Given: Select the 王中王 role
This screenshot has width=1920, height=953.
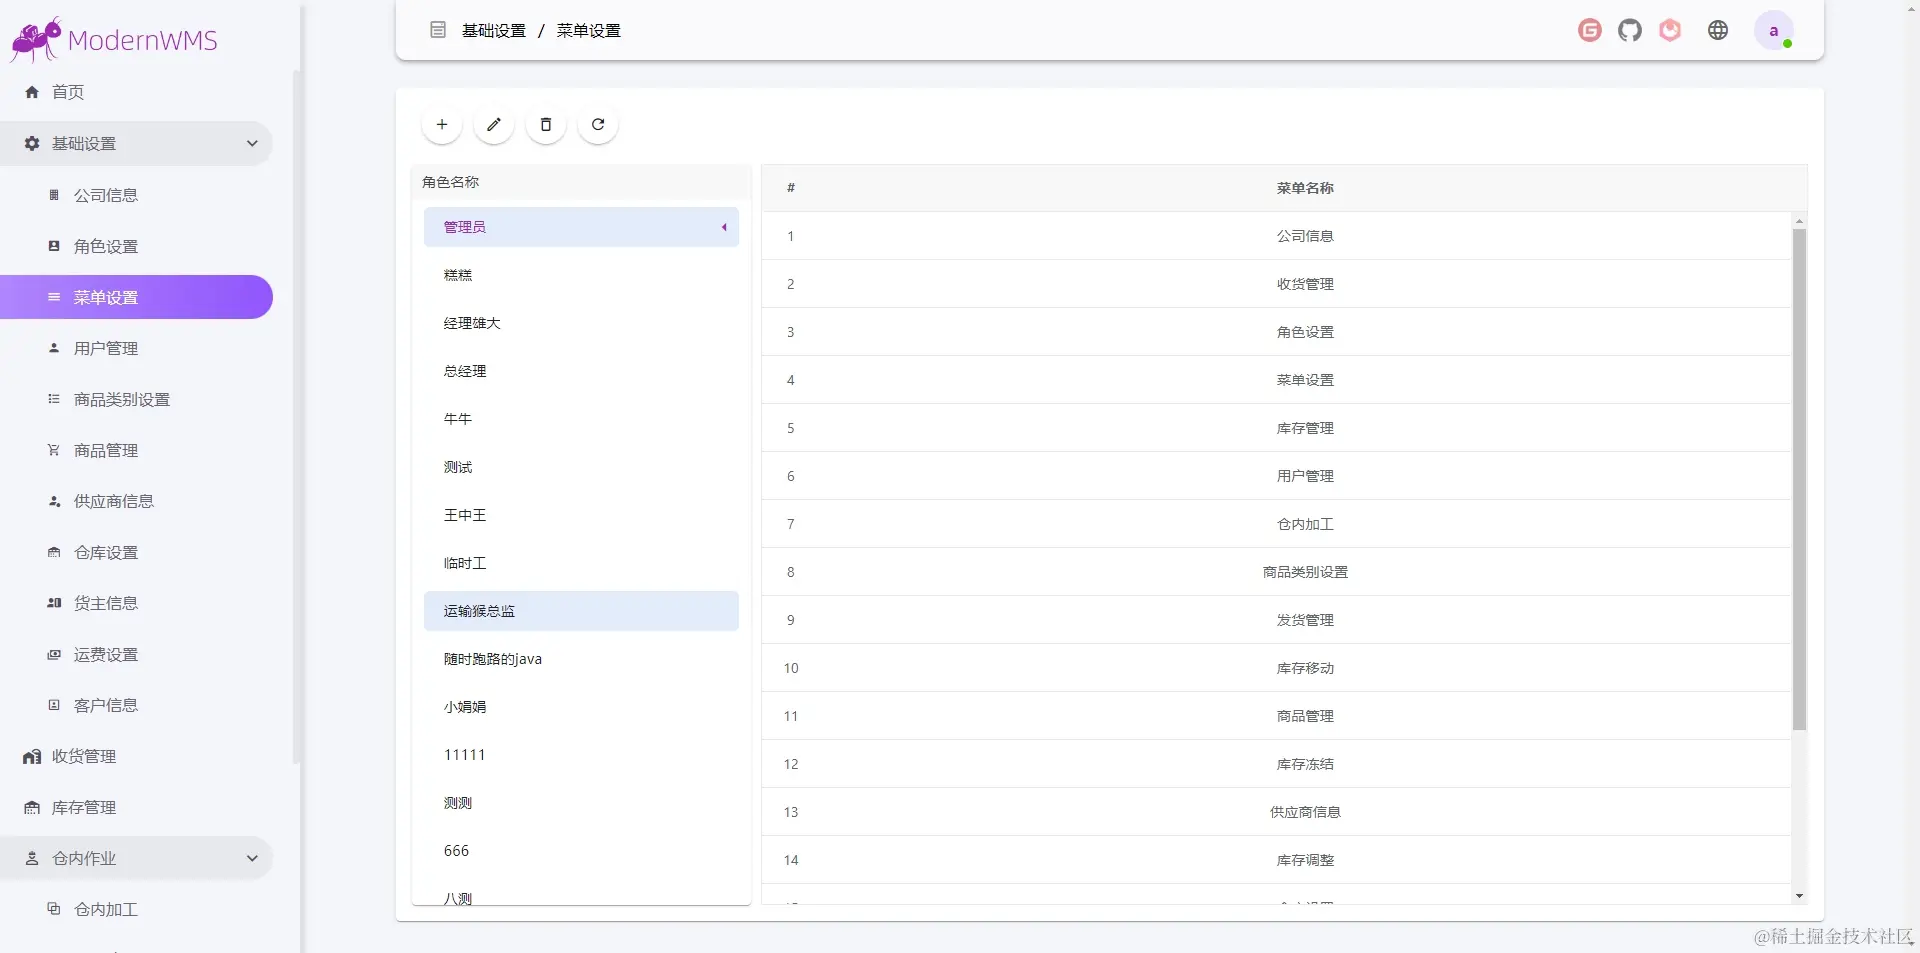Looking at the screenshot, I should pos(581,515).
